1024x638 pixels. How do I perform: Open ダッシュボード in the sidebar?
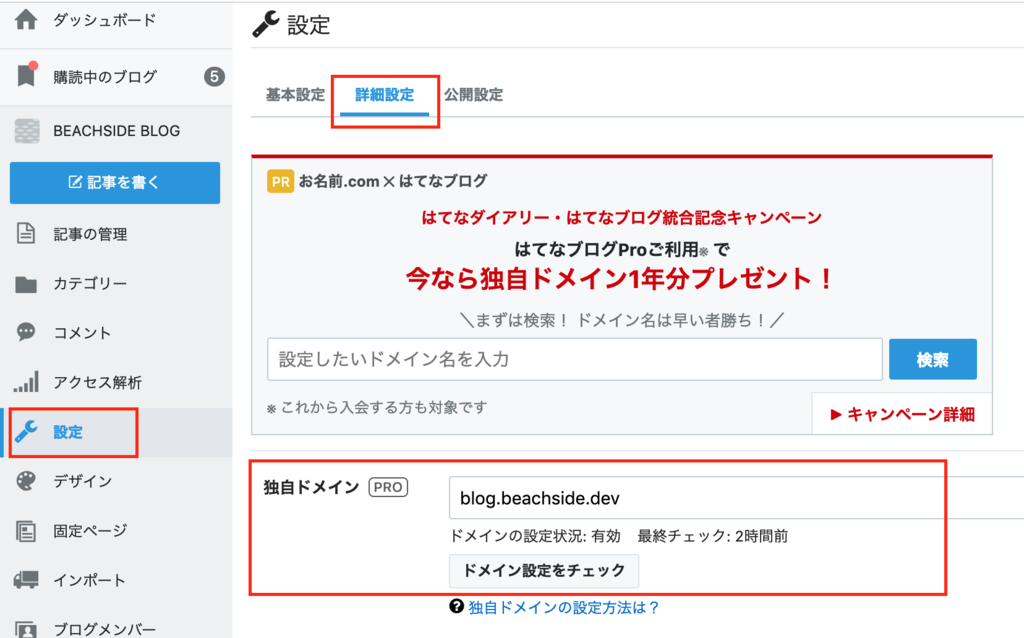(104, 20)
